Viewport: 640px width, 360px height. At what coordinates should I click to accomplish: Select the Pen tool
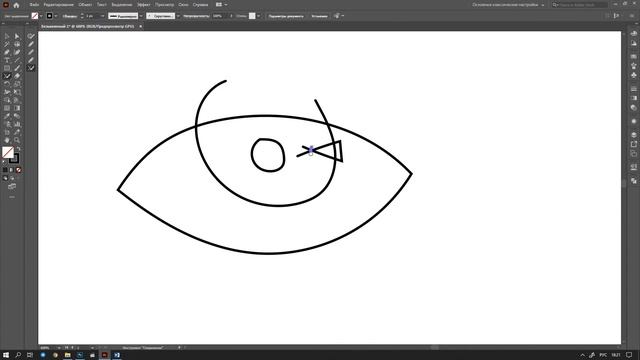(7, 52)
